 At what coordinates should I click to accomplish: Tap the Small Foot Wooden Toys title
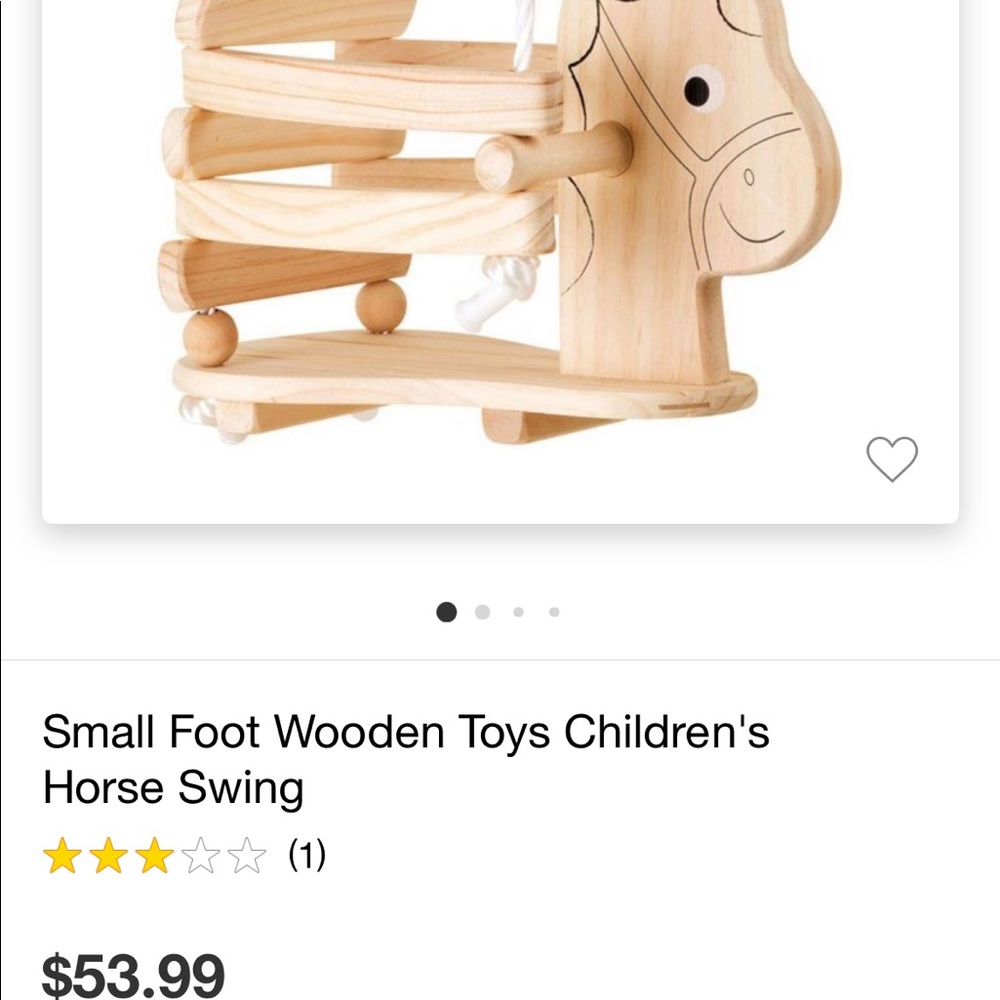tap(407, 733)
